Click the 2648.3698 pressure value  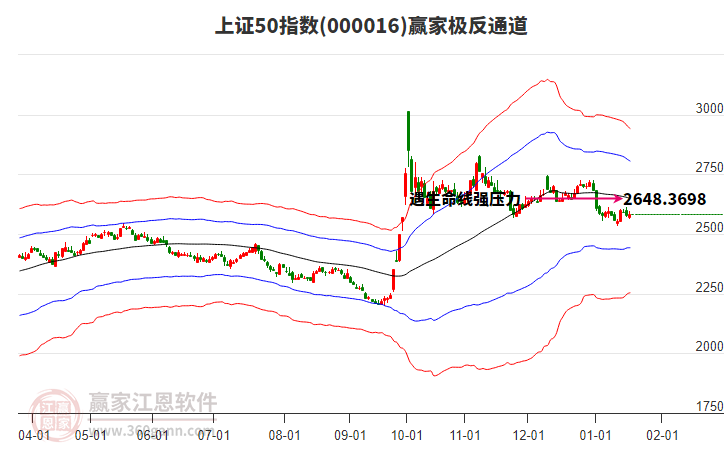(x=664, y=200)
